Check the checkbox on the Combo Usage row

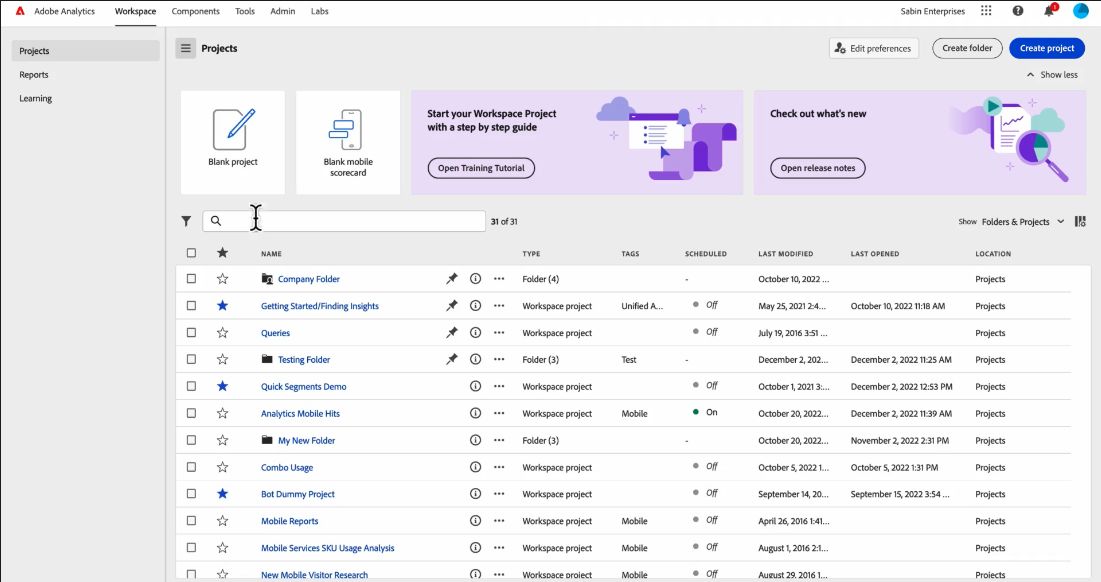[x=191, y=467]
